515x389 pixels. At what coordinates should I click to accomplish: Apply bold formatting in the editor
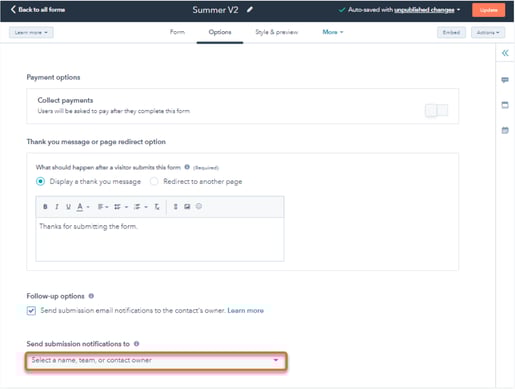point(45,207)
